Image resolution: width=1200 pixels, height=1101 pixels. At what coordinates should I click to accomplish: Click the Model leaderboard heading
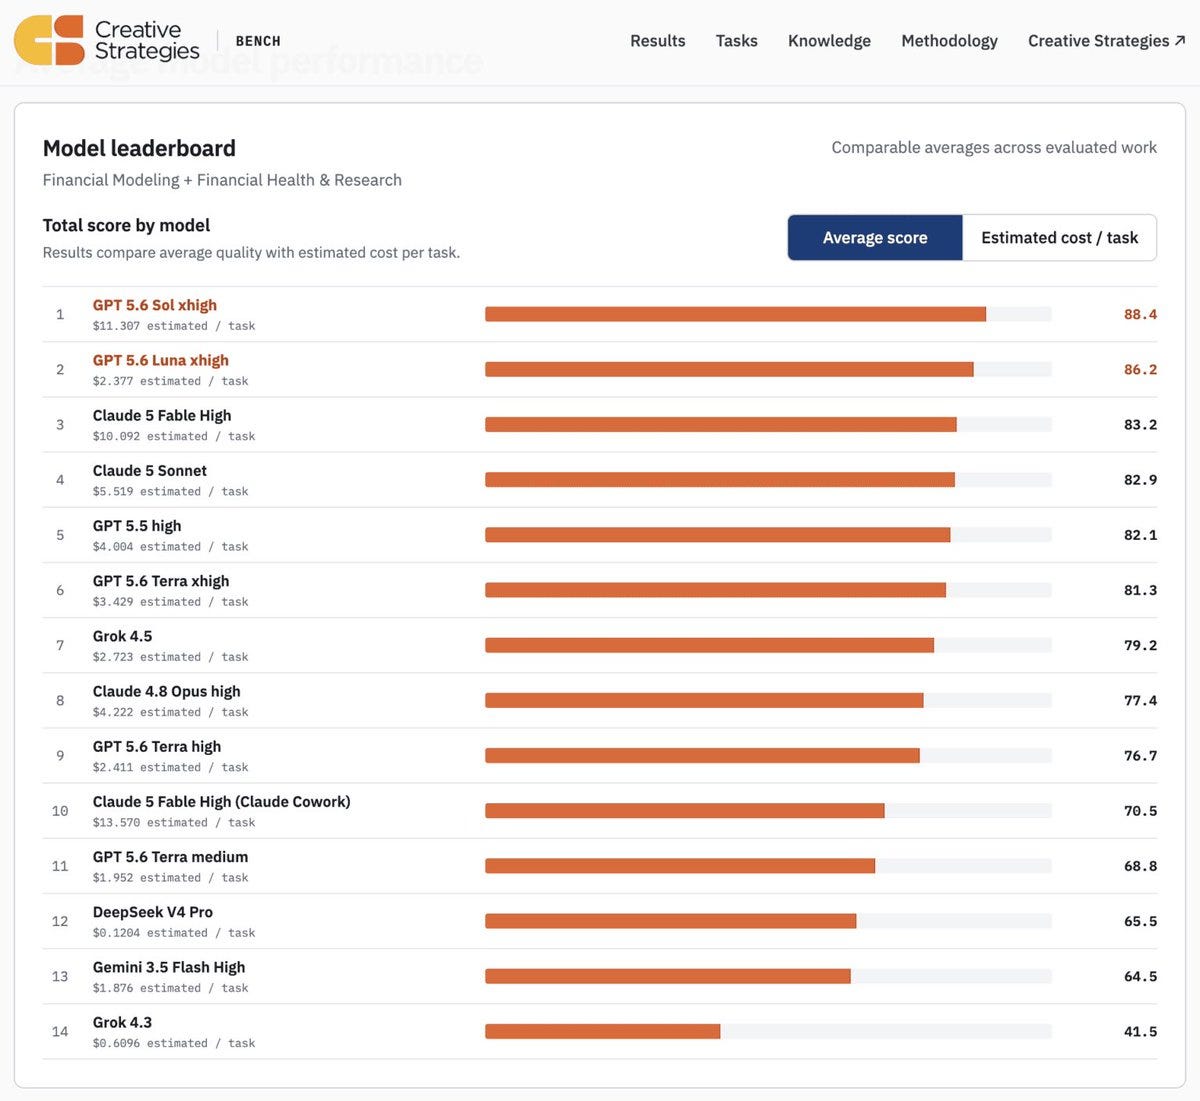139,148
